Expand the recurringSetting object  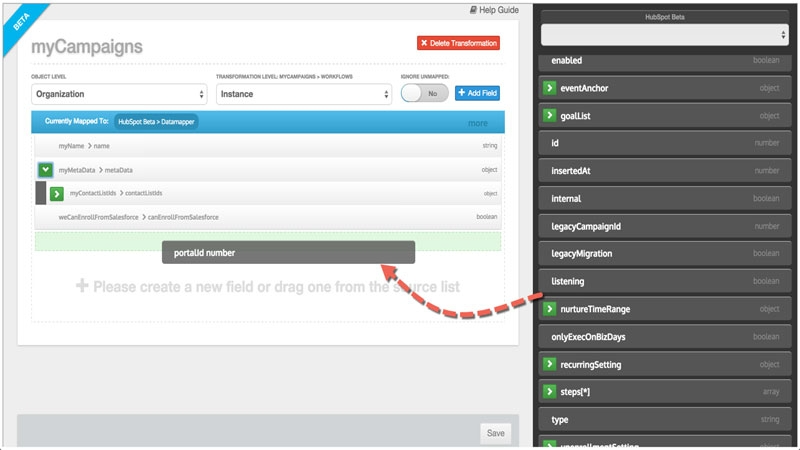tap(549, 364)
